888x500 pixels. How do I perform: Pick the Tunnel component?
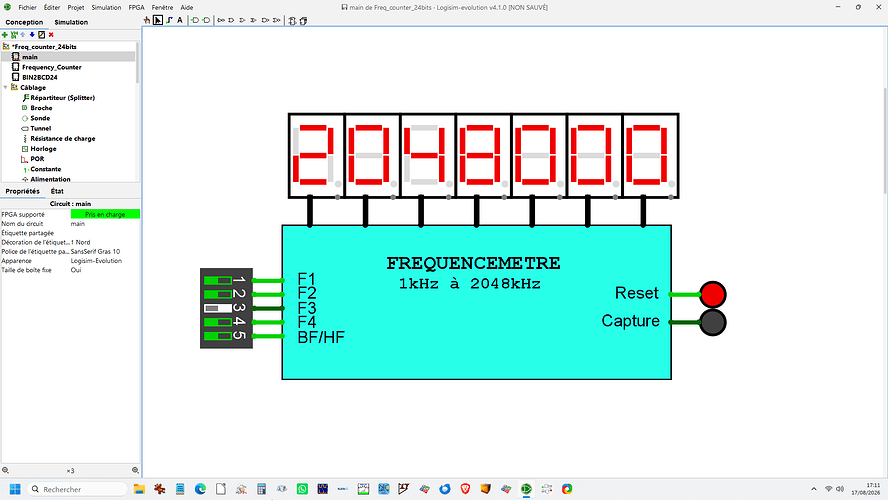(40, 128)
